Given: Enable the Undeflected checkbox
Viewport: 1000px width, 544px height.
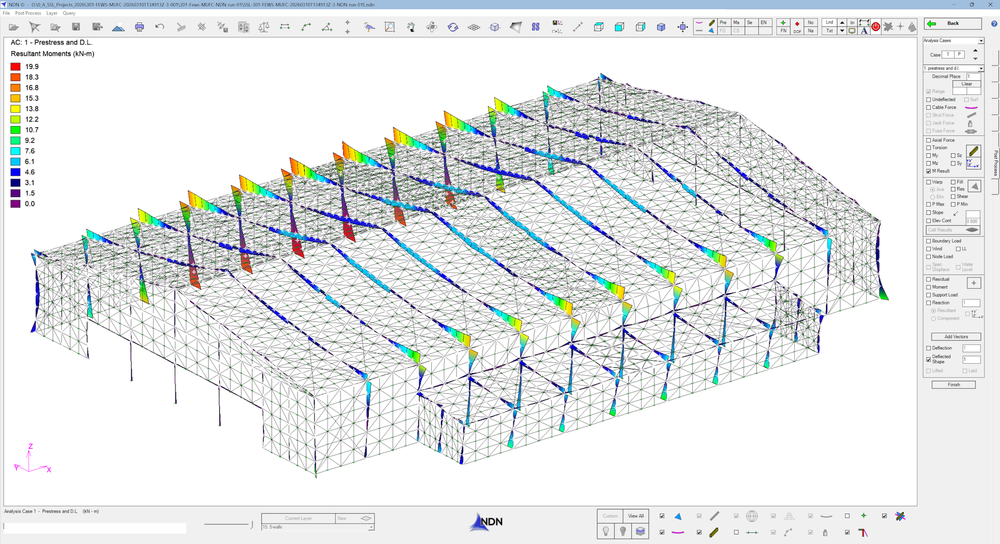Looking at the screenshot, I should [x=929, y=99].
